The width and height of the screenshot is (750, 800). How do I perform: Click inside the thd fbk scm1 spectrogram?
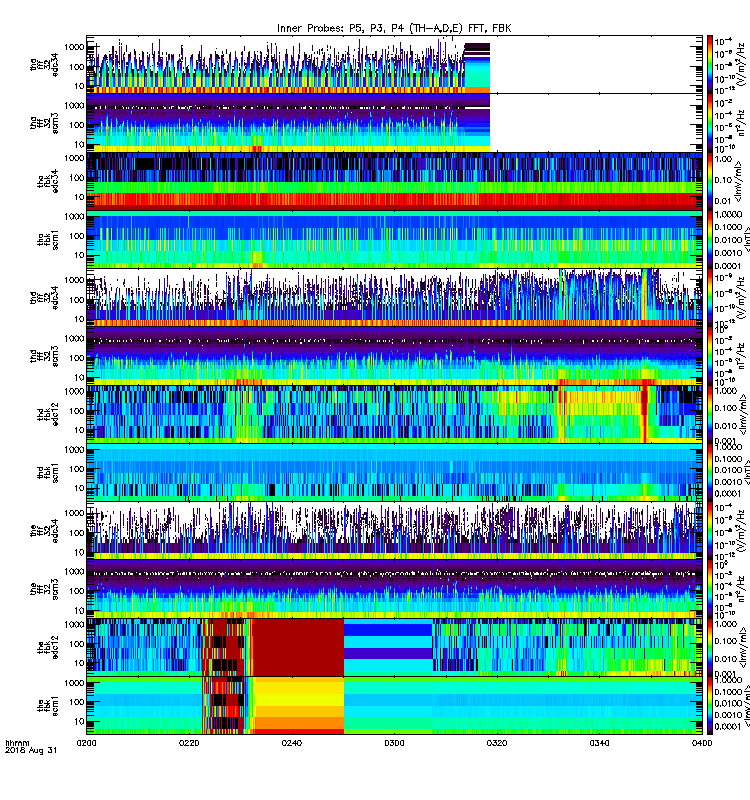pyautogui.click(x=394, y=473)
